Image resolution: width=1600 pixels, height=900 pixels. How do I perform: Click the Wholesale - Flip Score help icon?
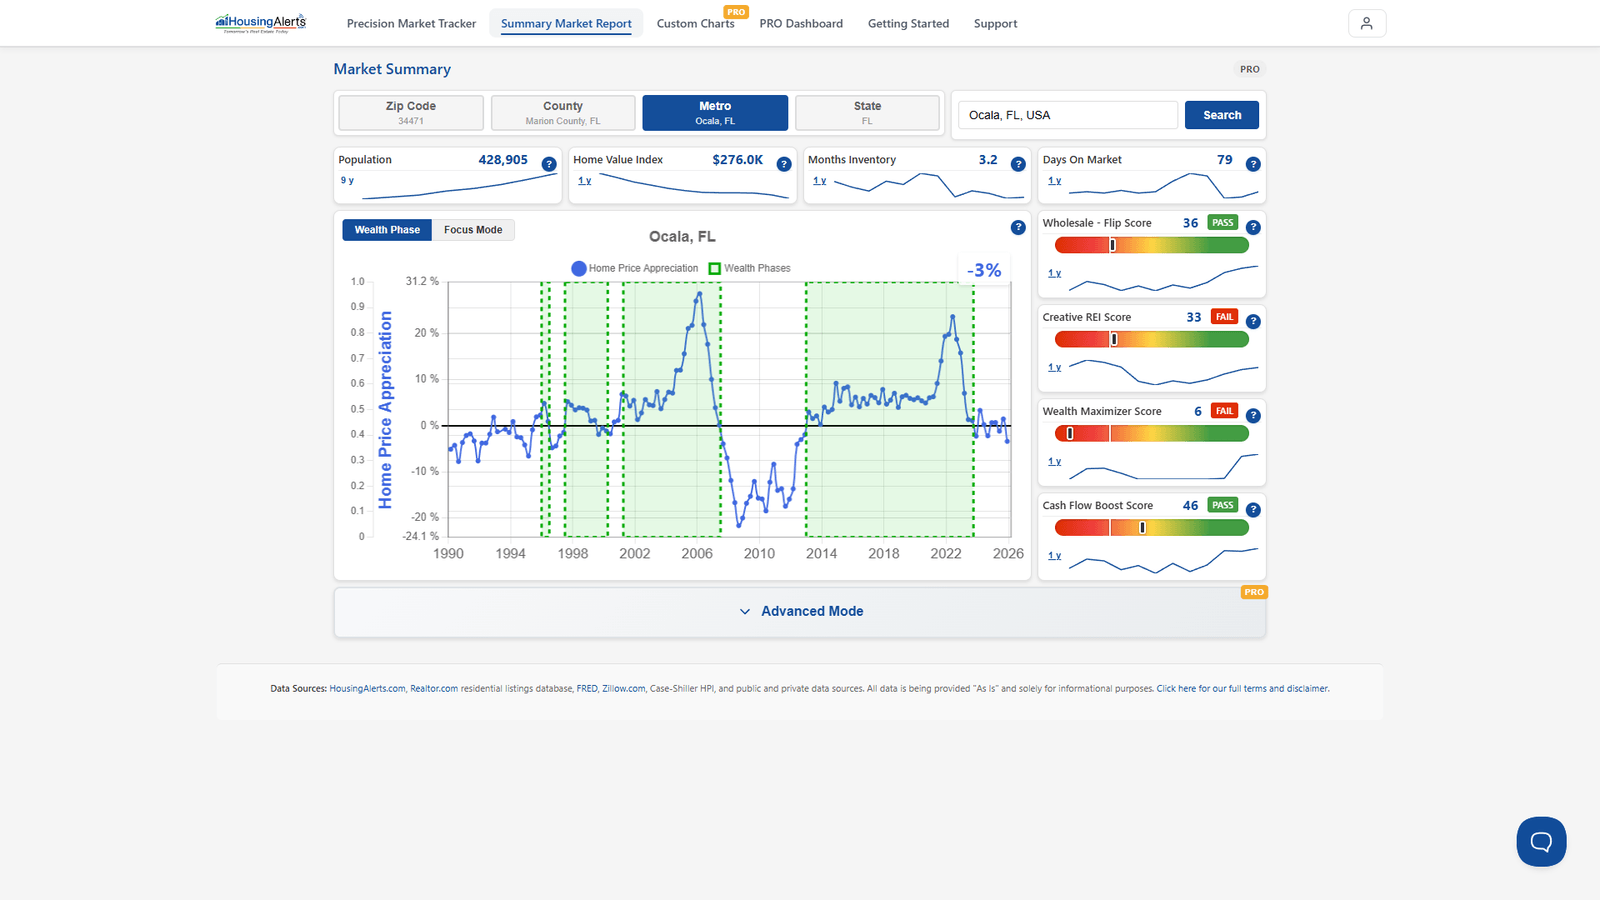tap(1253, 227)
